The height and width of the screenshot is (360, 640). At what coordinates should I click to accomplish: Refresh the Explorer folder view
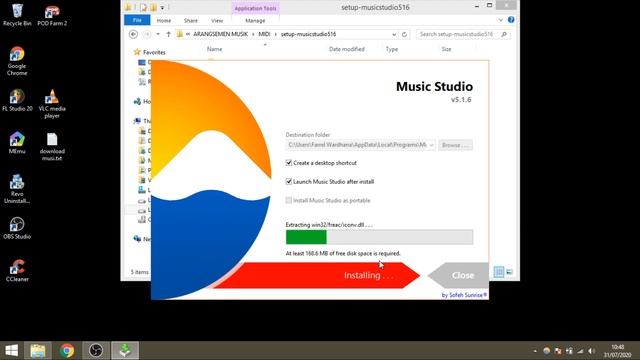(x=404, y=34)
